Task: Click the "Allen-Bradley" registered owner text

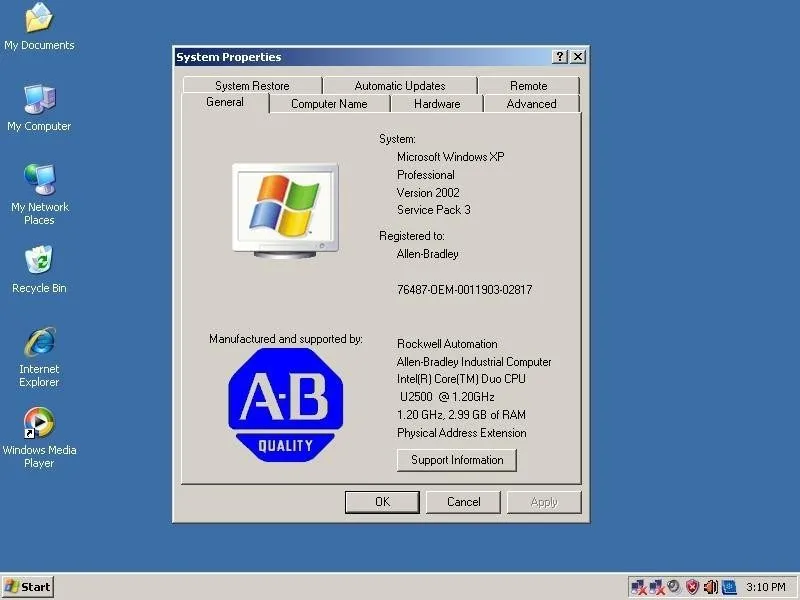Action: coord(428,254)
